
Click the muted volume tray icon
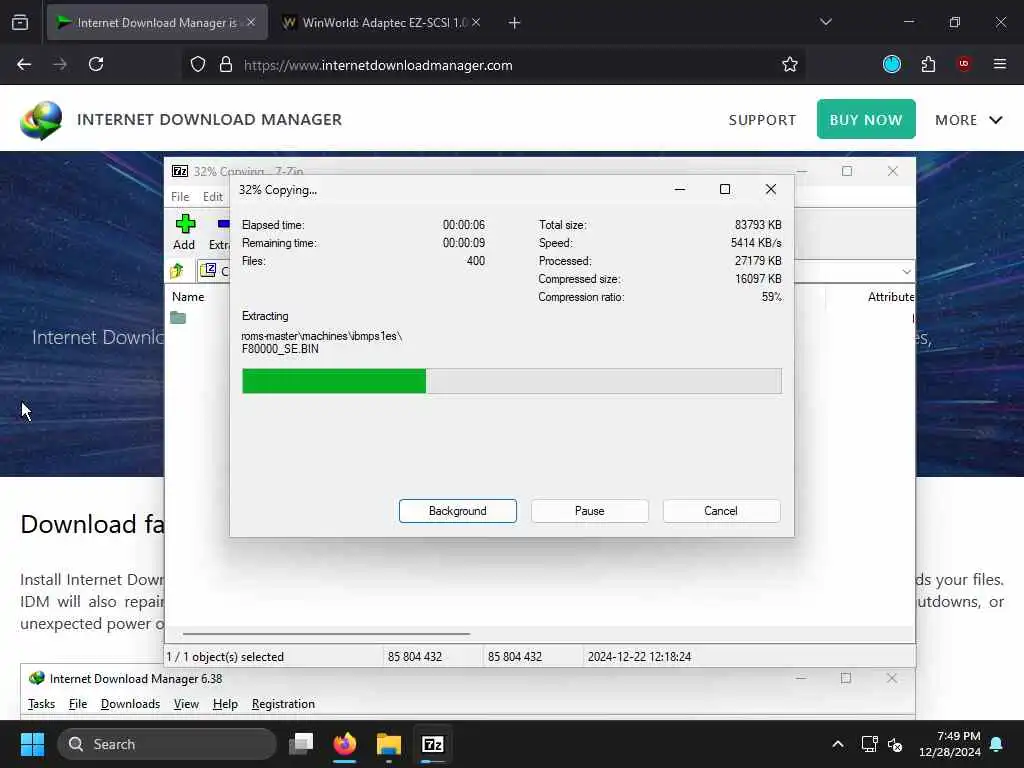click(x=895, y=744)
